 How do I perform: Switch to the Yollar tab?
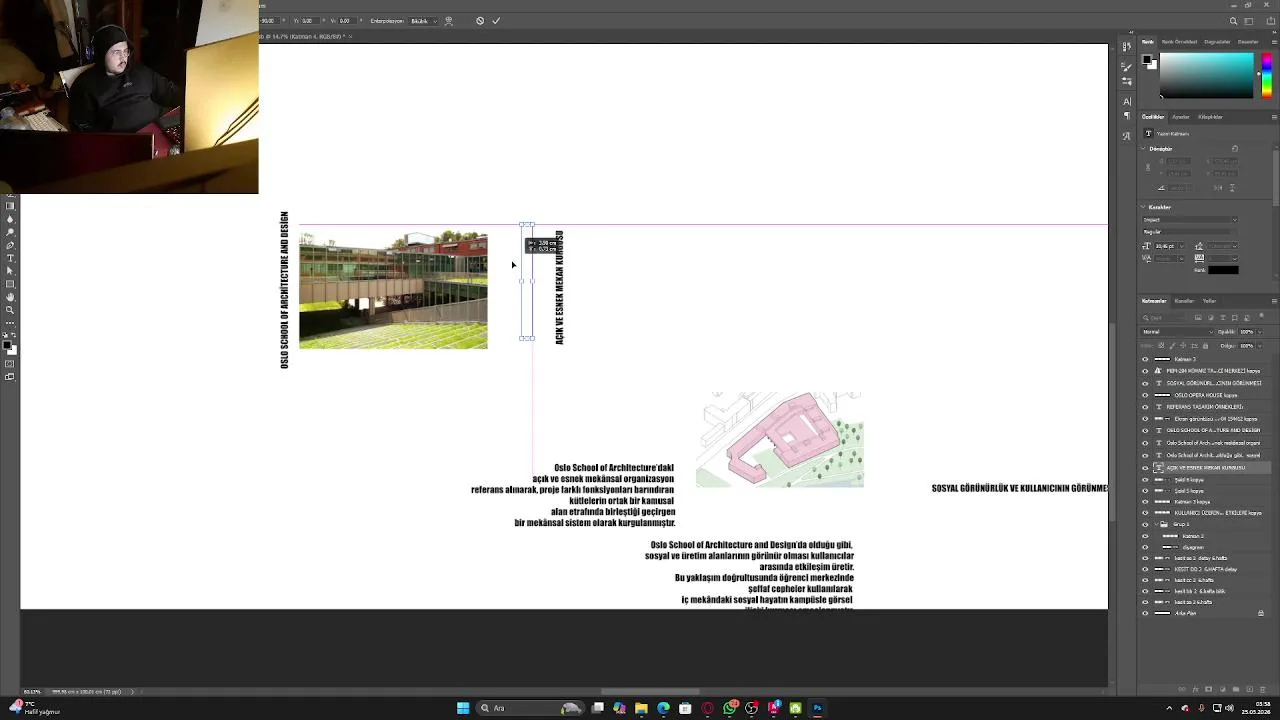click(x=1210, y=300)
